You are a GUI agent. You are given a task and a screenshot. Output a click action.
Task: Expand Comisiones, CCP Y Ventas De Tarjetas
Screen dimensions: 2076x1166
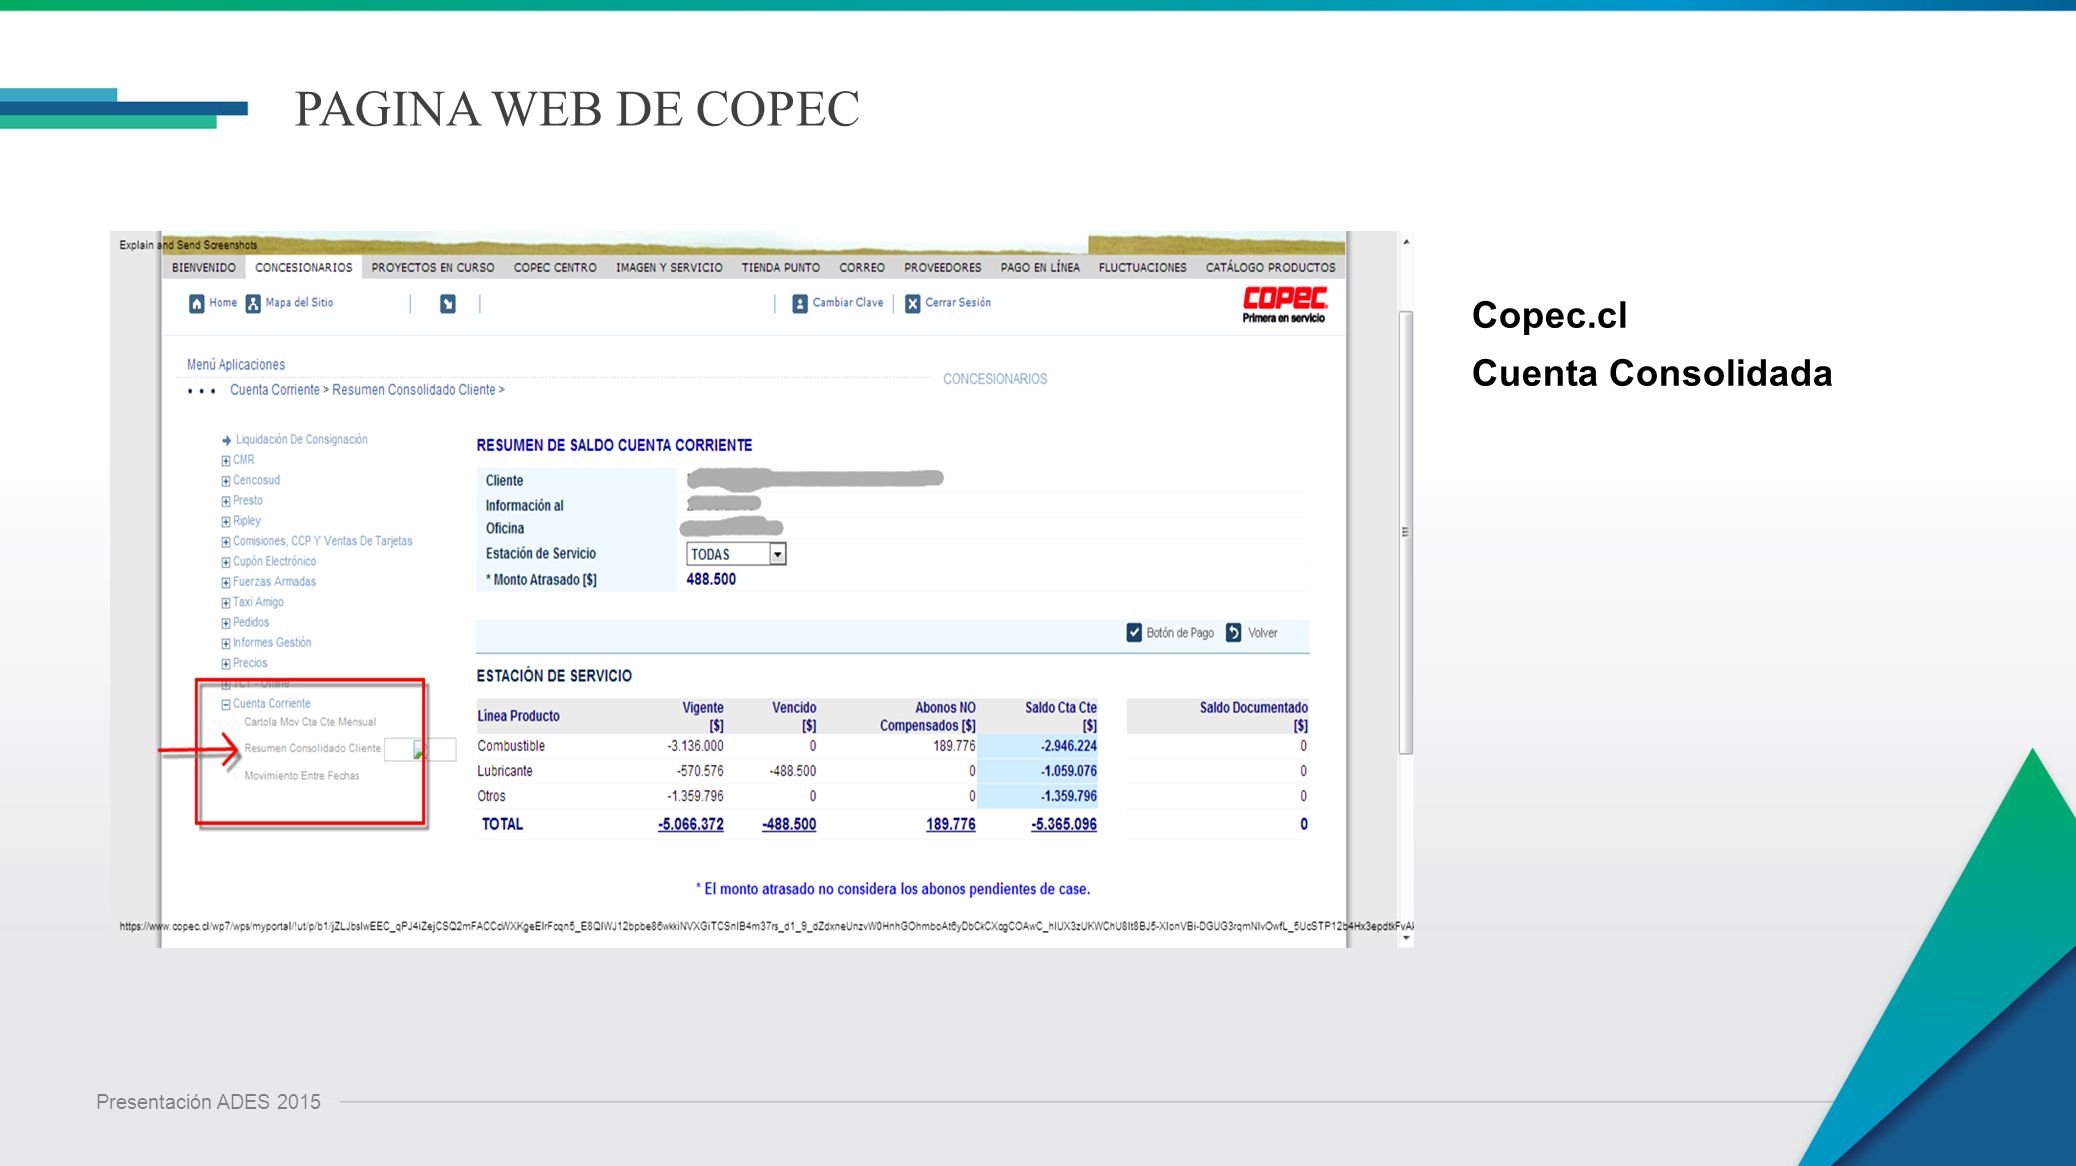pos(226,542)
